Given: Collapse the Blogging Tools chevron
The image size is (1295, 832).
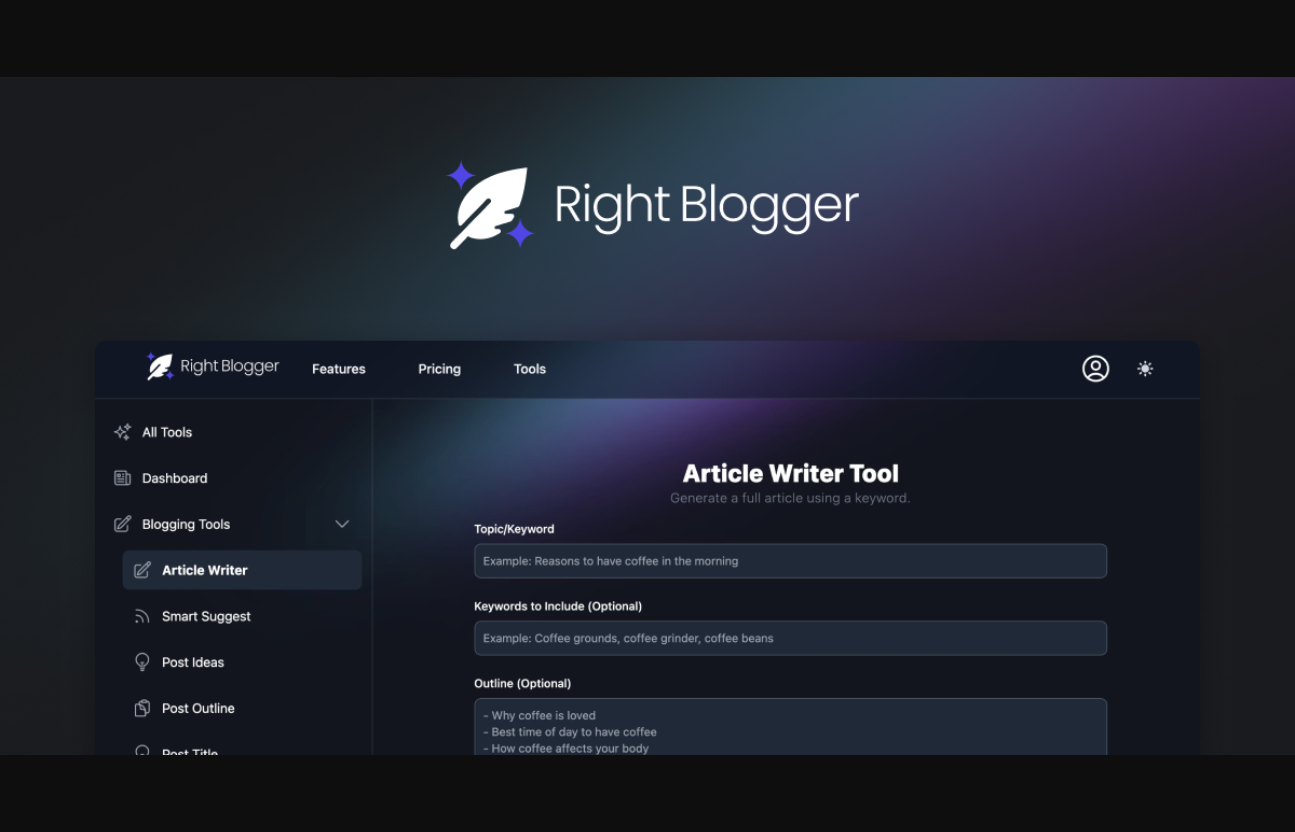Looking at the screenshot, I should (342, 524).
